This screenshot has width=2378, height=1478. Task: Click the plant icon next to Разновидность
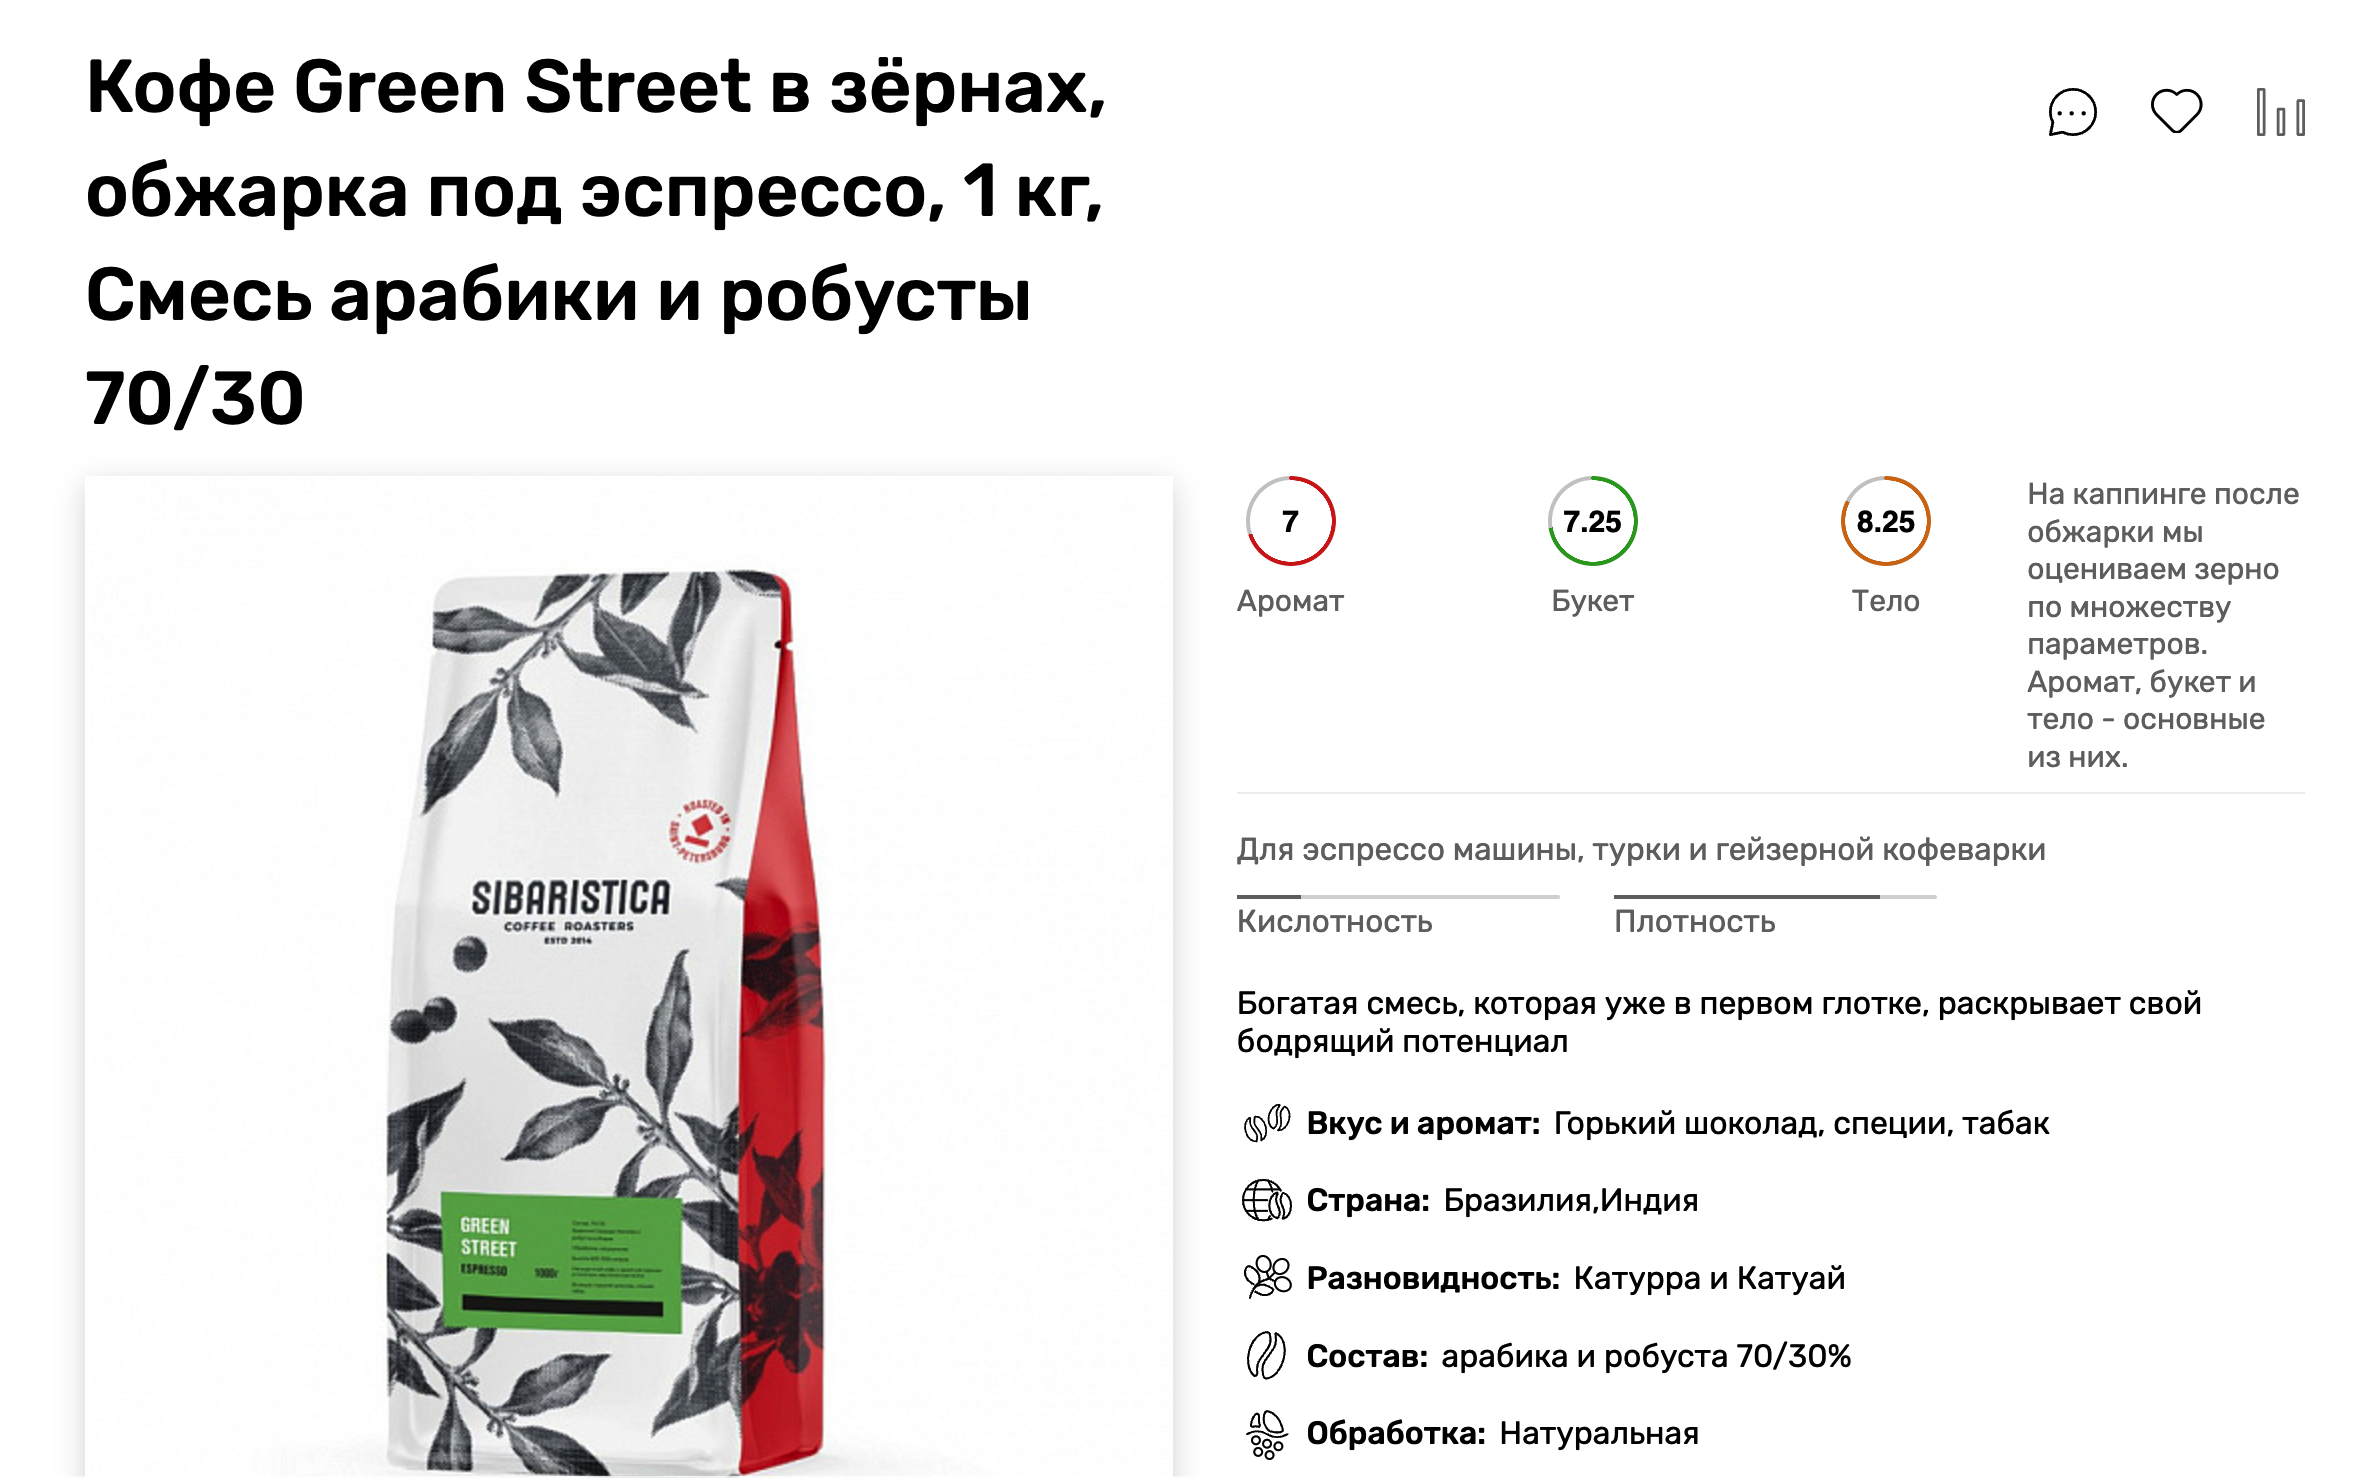[1266, 1277]
